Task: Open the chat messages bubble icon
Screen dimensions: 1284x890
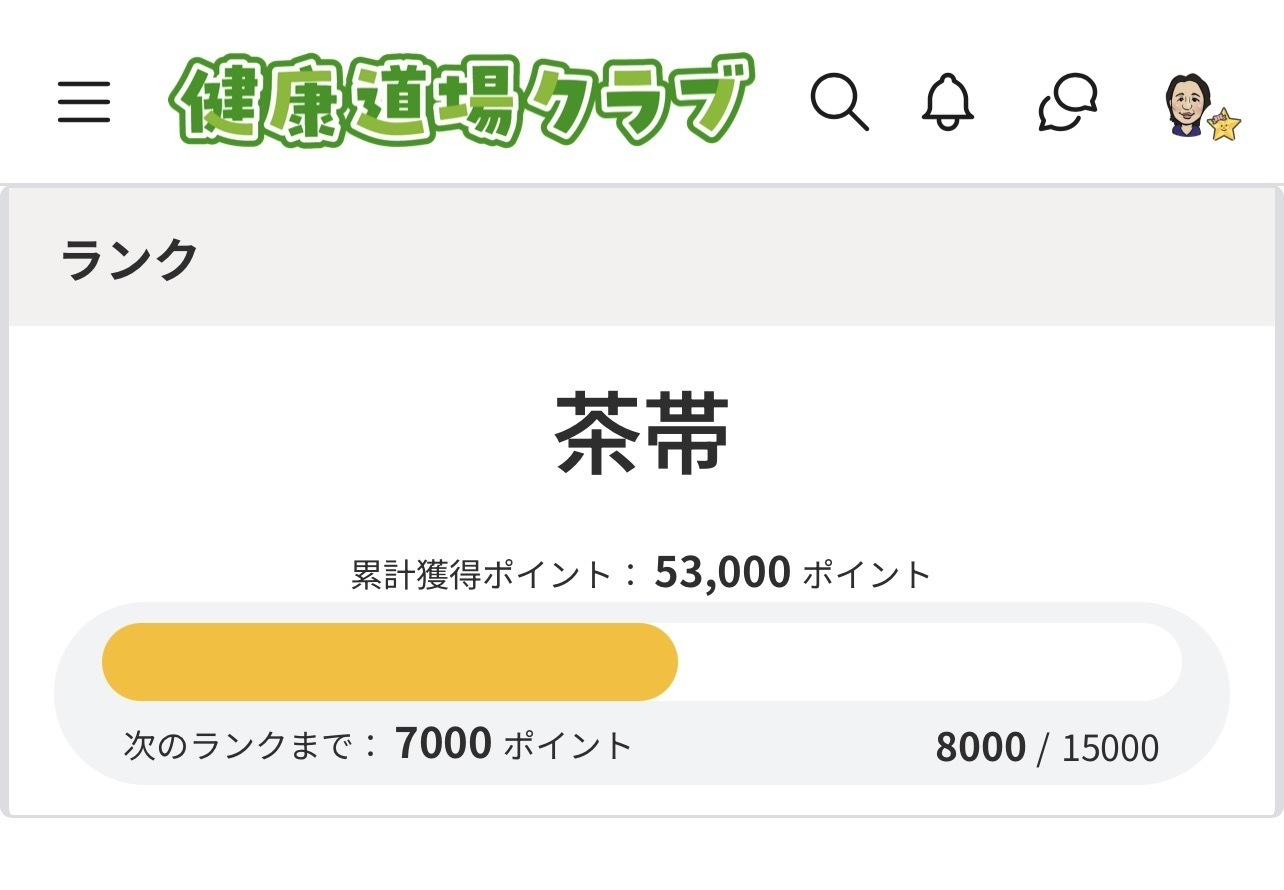Action: click(x=1069, y=102)
